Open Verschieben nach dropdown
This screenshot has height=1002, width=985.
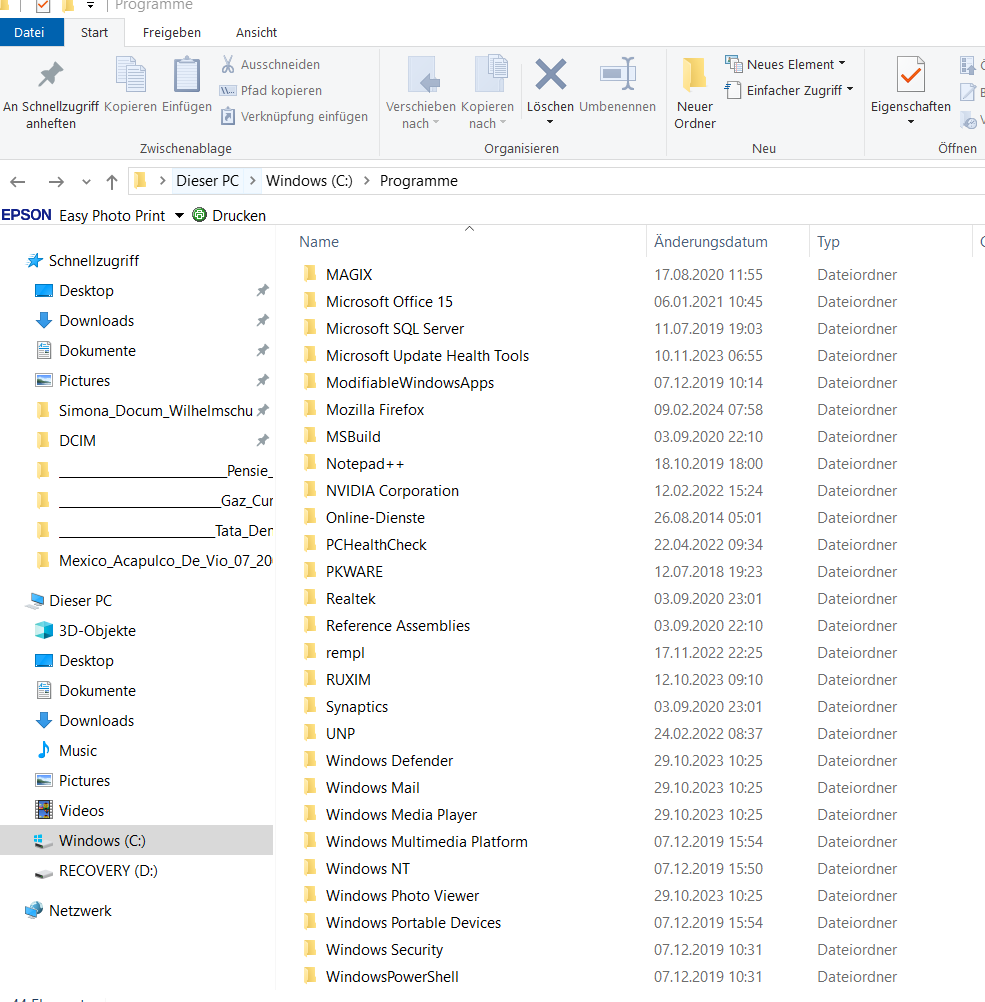click(421, 95)
